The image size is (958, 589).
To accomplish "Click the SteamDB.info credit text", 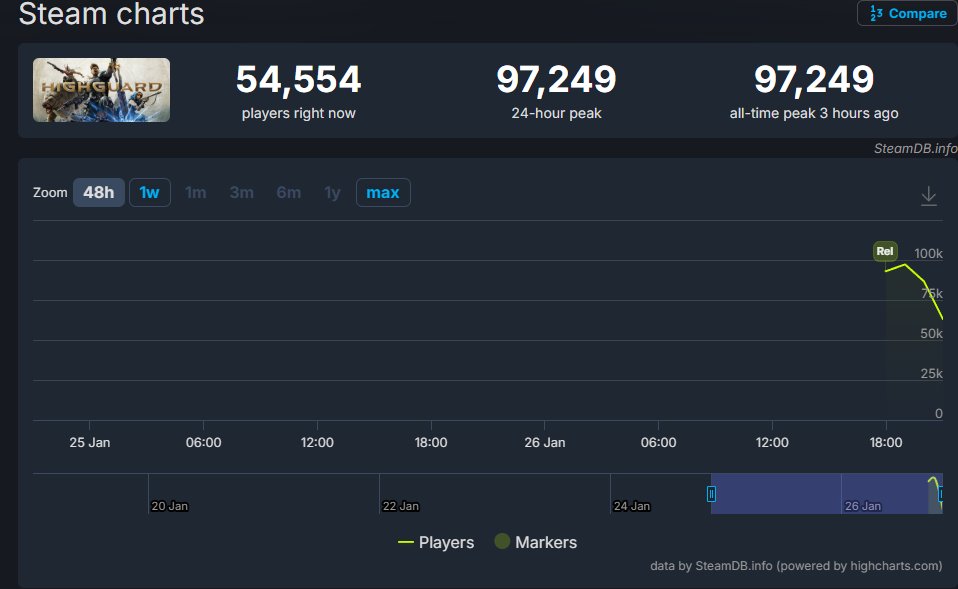I will pos(915,148).
